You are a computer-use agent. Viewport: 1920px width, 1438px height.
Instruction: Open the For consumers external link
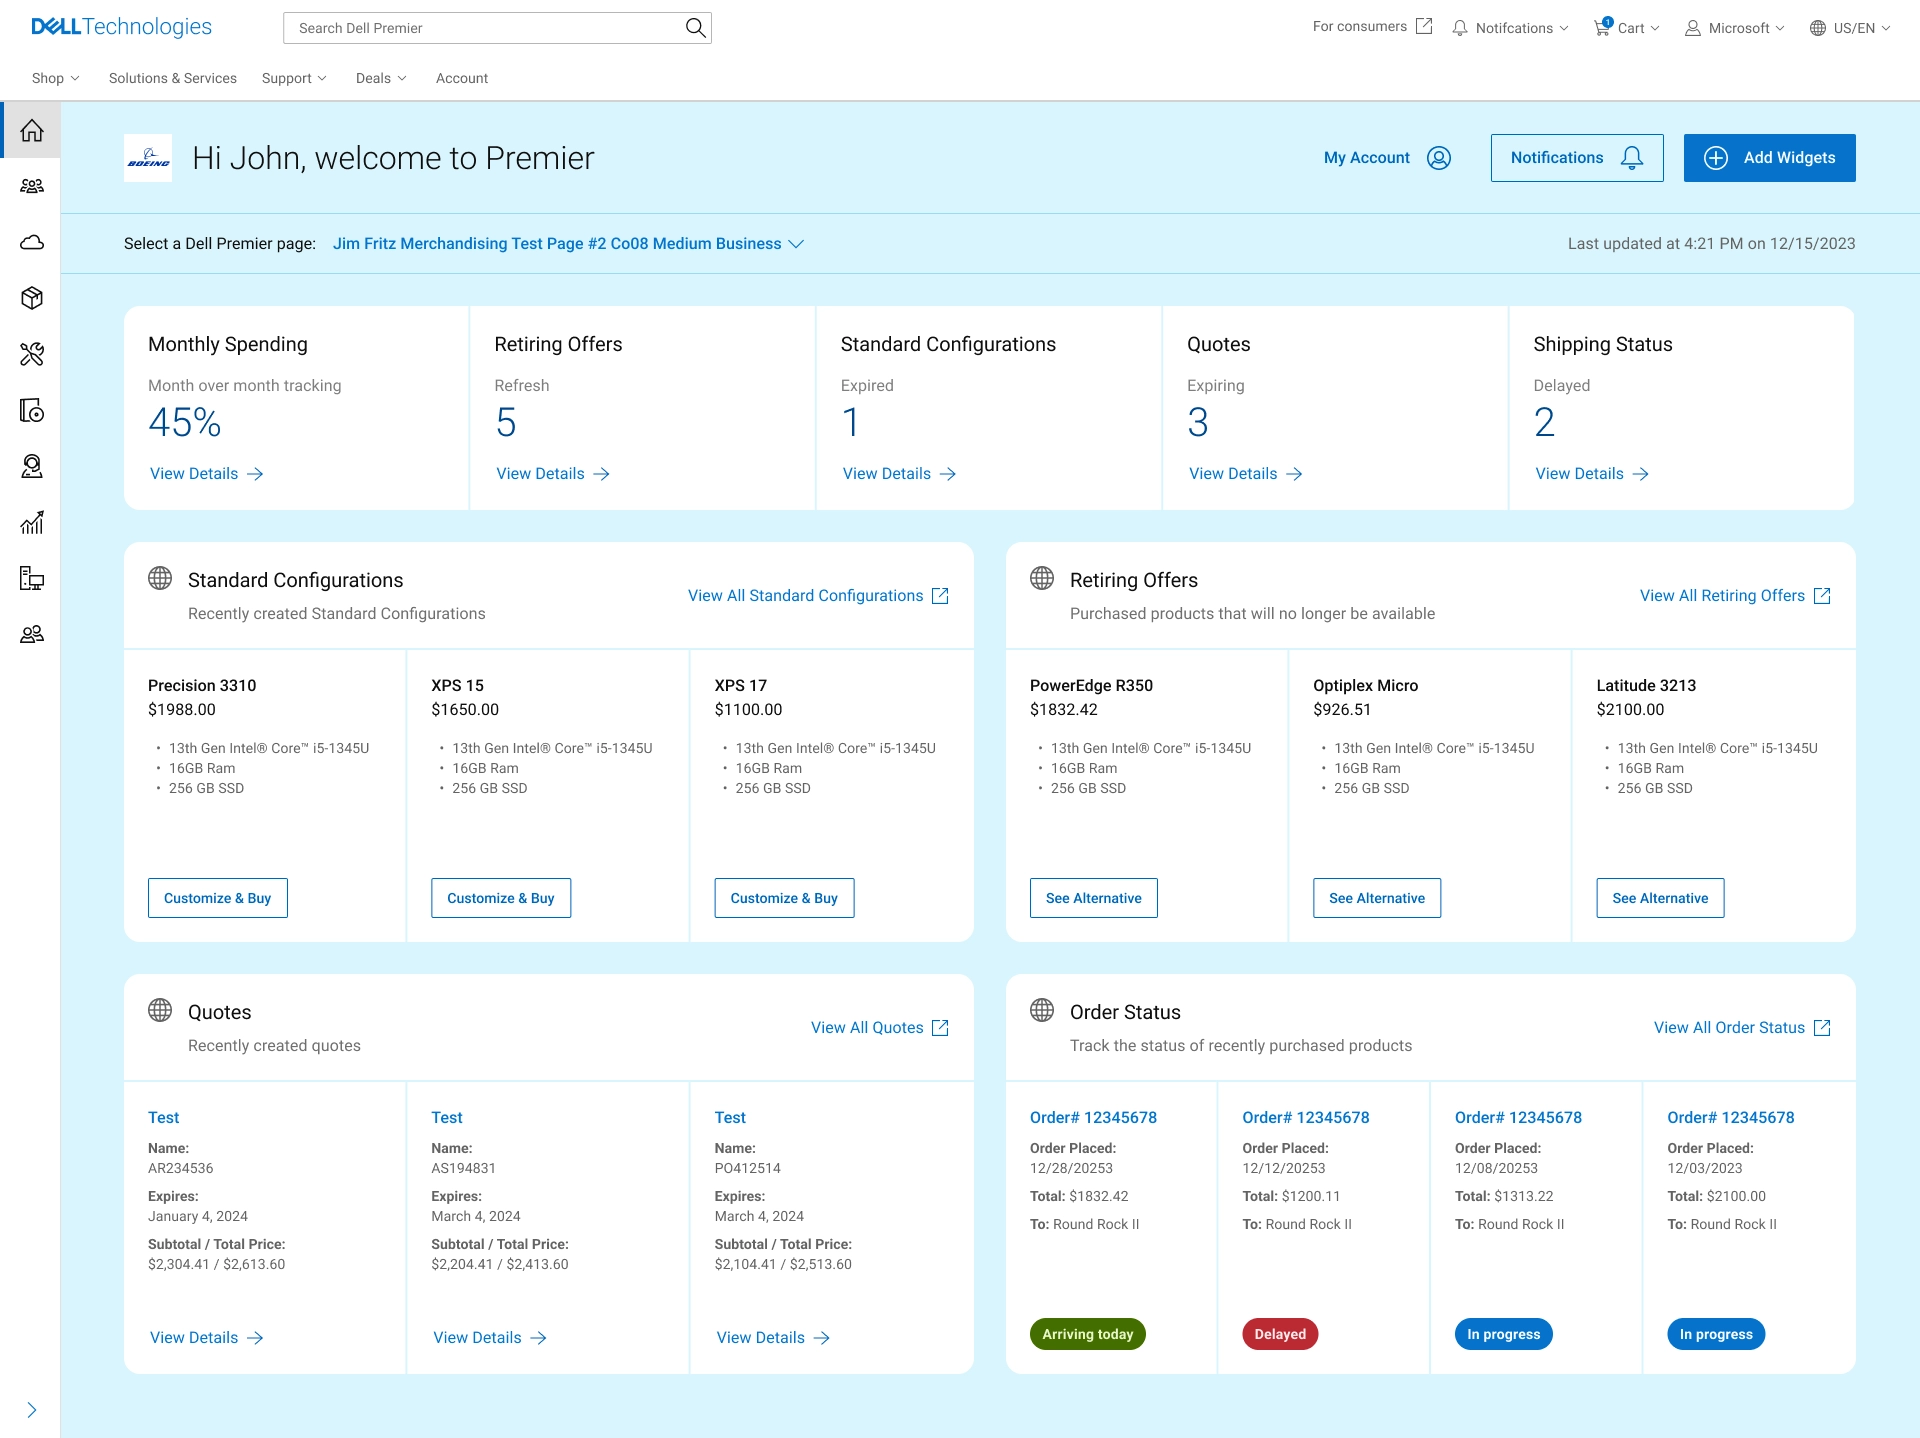tap(1372, 27)
